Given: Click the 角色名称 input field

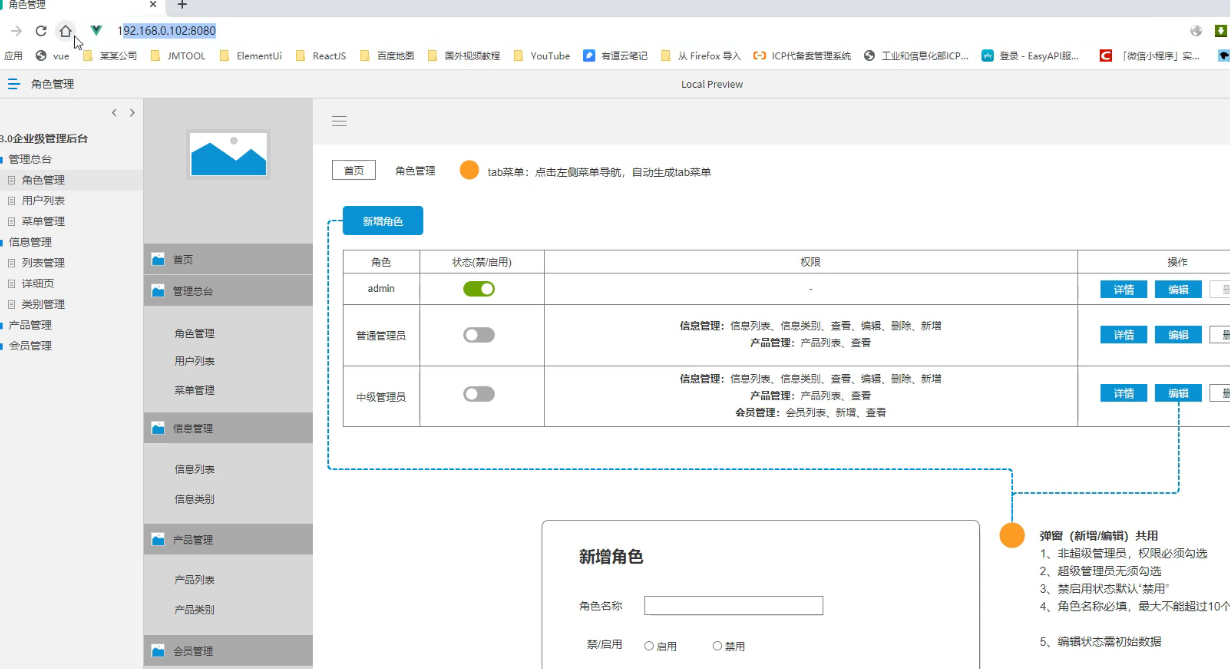Looking at the screenshot, I should [733, 605].
